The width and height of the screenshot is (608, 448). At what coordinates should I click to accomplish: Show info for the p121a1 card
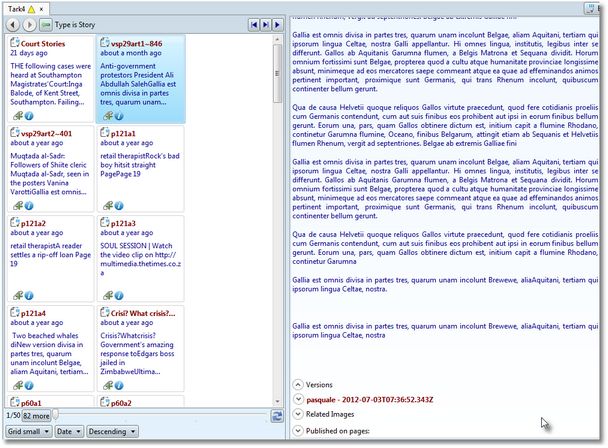(x=119, y=206)
